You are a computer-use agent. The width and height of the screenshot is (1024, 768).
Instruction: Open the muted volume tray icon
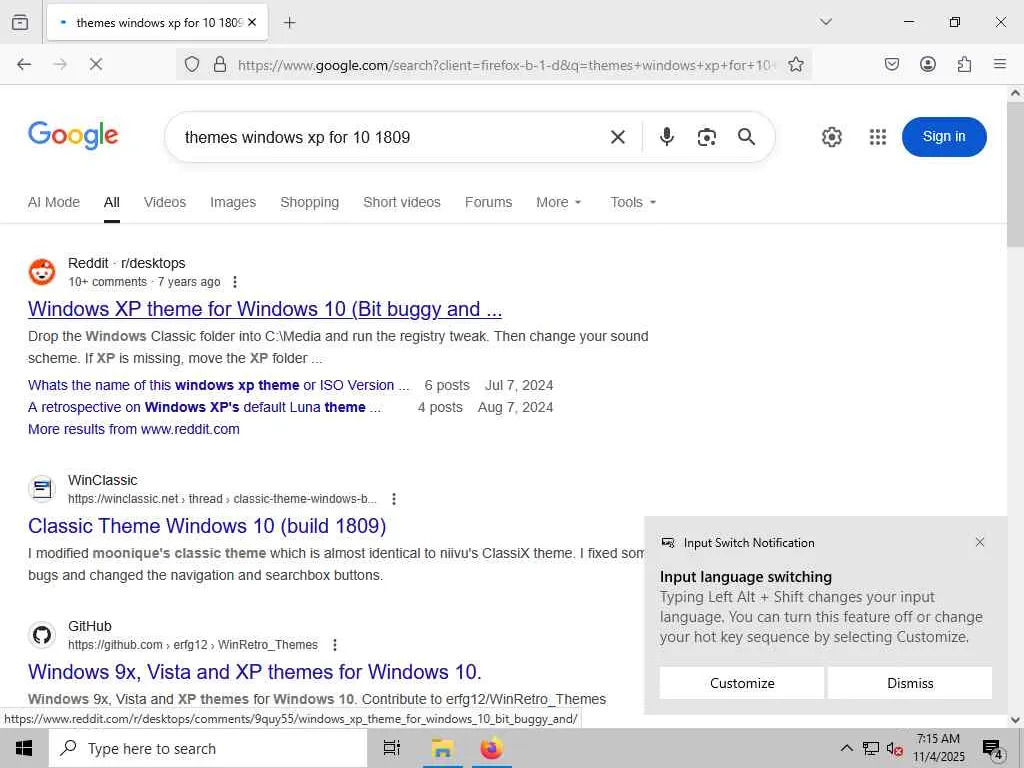(894, 750)
